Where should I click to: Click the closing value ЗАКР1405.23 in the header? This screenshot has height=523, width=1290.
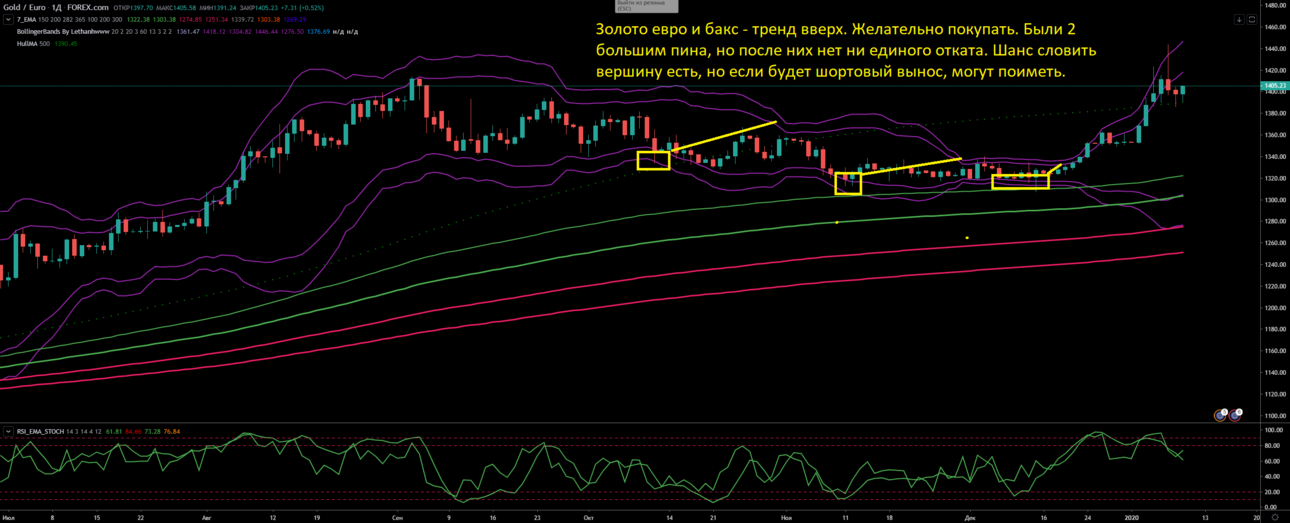click(x=259, y=7)
